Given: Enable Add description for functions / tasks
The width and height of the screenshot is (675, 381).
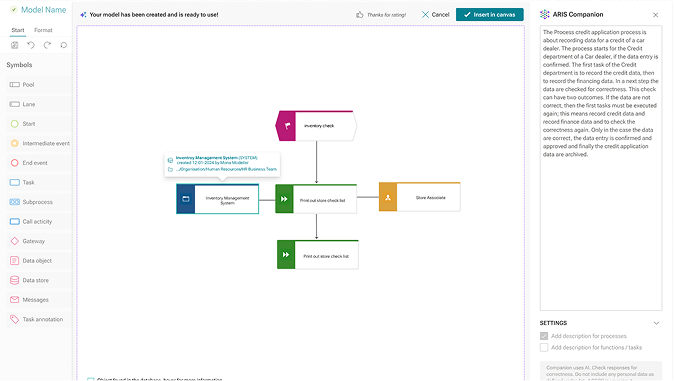Looking at the screenshot, I should click(544, 347).
